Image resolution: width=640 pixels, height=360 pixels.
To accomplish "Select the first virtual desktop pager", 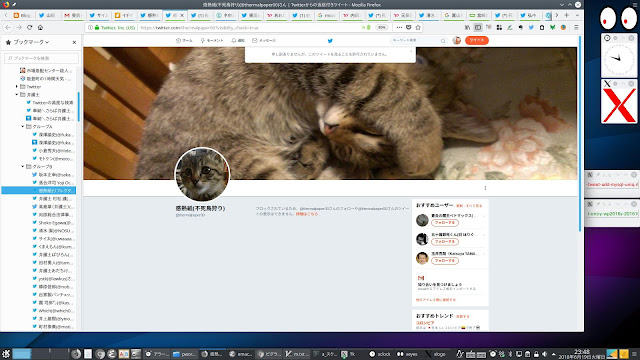I will pos(22,354).
